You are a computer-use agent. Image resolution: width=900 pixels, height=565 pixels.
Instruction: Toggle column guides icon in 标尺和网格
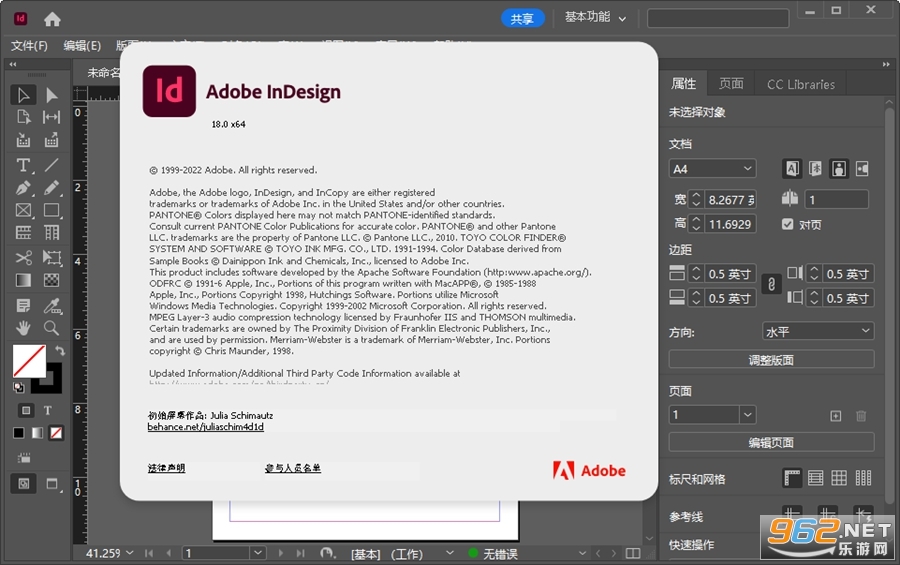(x=863, y=478)
